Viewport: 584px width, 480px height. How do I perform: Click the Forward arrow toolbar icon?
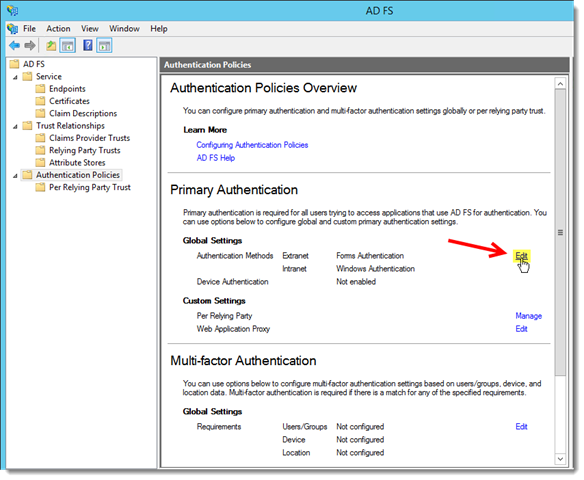click(30, 46)
